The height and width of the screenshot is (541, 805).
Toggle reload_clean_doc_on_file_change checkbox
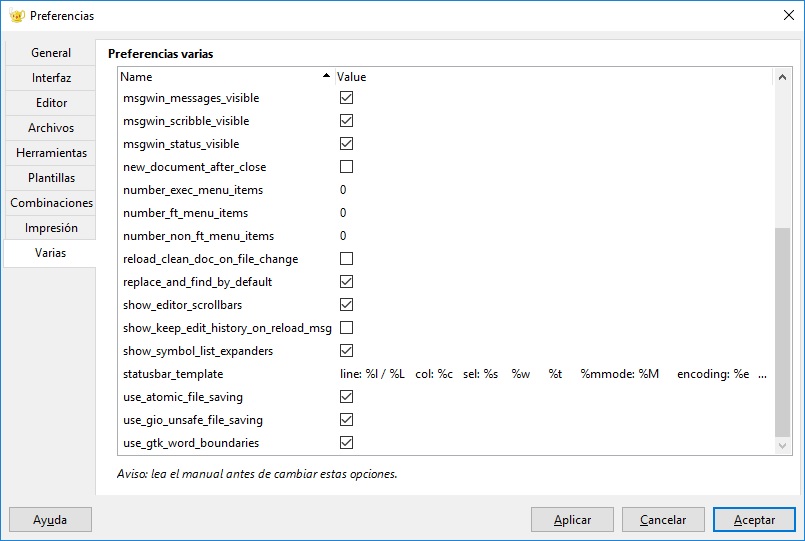(x=347, y=259)
